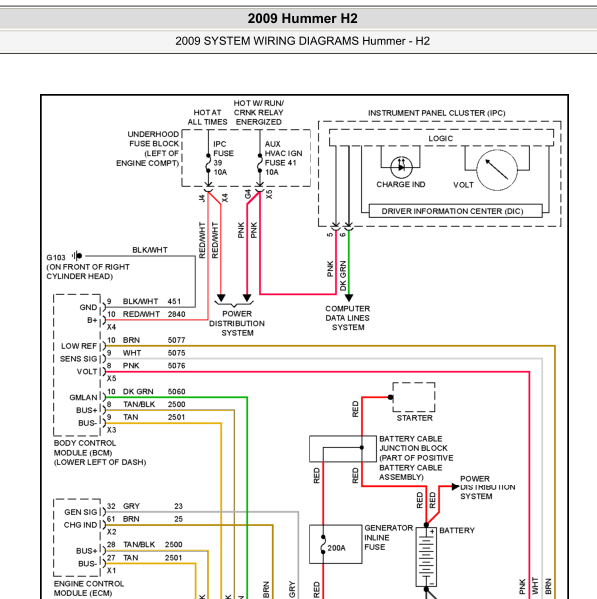Image resolution: width=597 pixels, height=599 pixels.
Task: Click the "200A" fuse rating text
Action: coord(337,548)
